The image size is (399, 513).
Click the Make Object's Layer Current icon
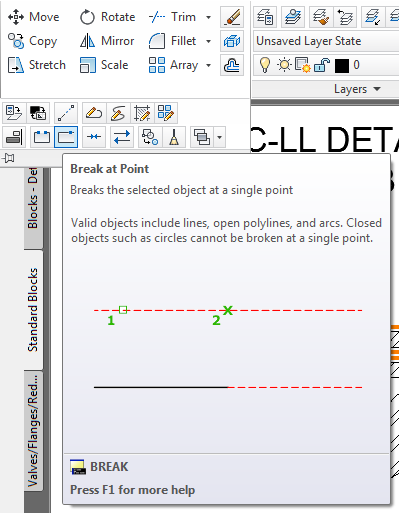pos(293,17)
